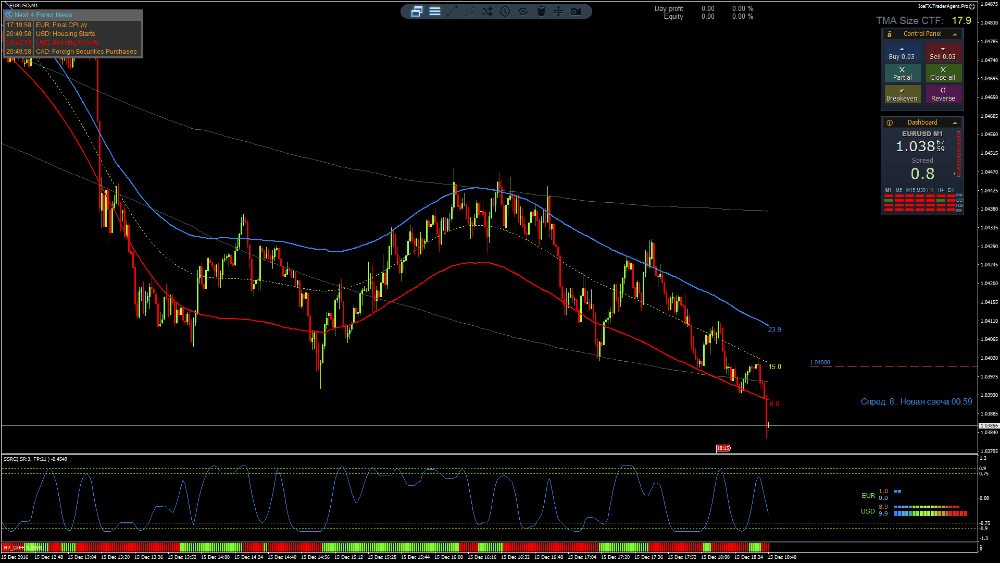Click the vertical red volatility meter in Dashboard
This screenshot has width=1000, height=563.
pyautogui.click(x=959, y=154)
